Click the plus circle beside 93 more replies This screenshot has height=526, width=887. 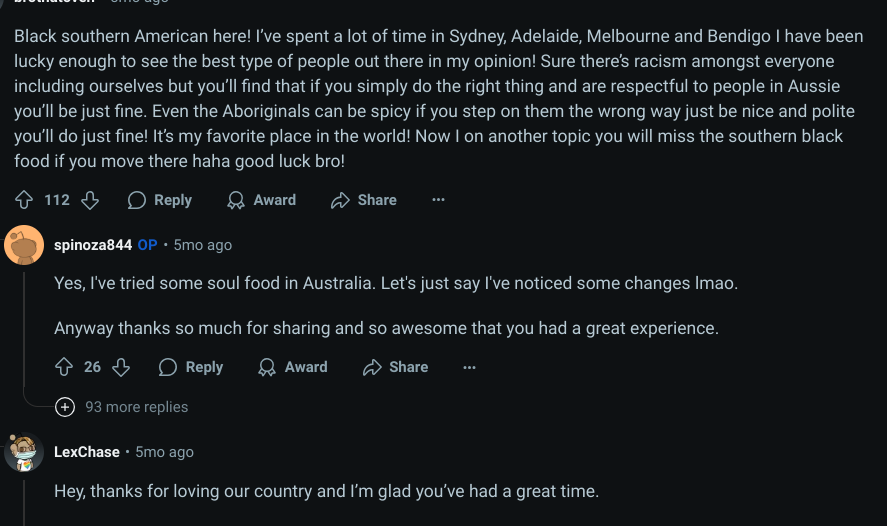(x=65, y=407)
